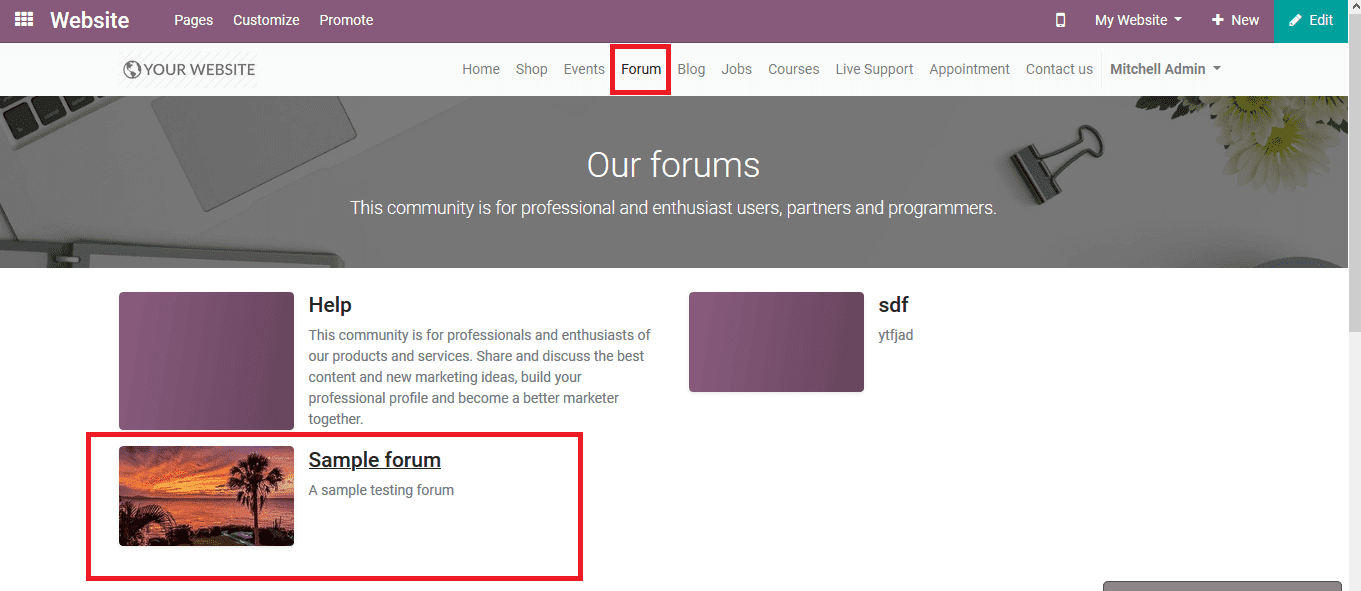Click the 'Our forums' heading

(x=673, y=165)
